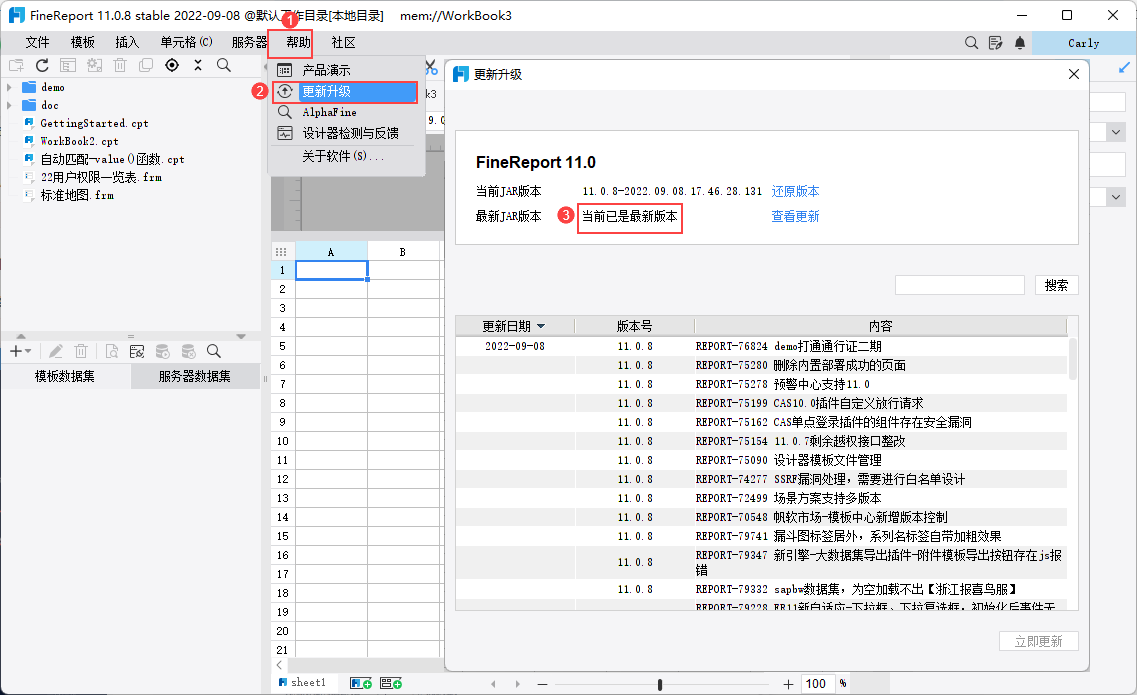Open the add dataset plus dropdown
Screen dimensions: 1137x695
pos(20,351)
